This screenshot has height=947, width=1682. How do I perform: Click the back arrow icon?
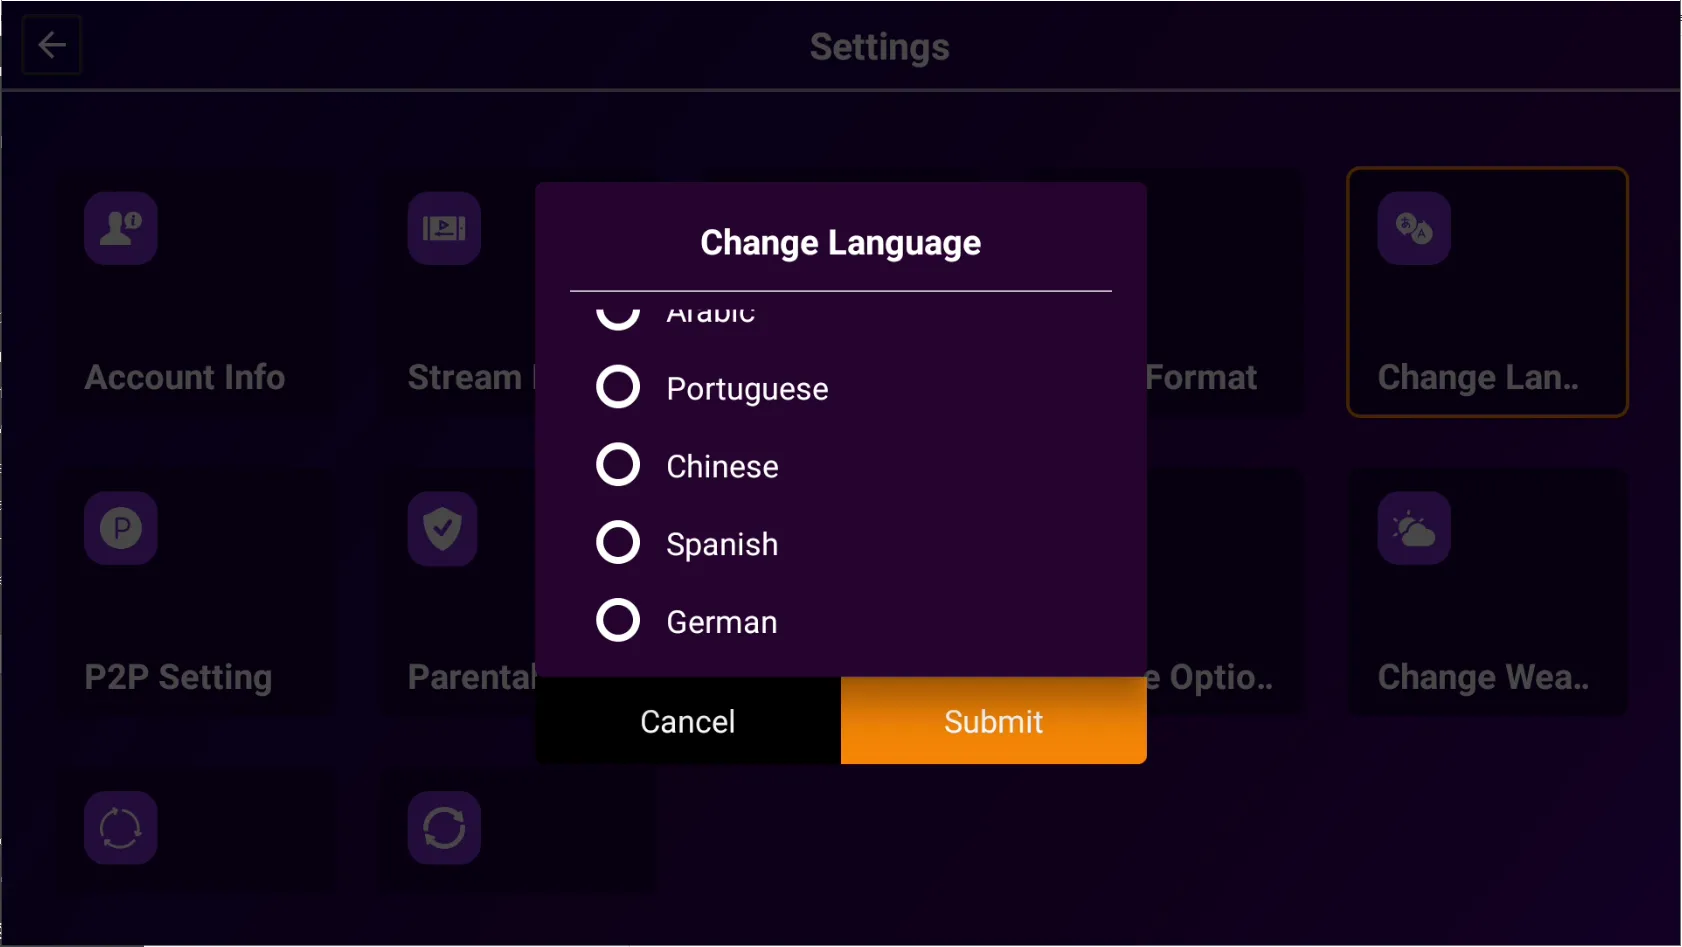52,45
